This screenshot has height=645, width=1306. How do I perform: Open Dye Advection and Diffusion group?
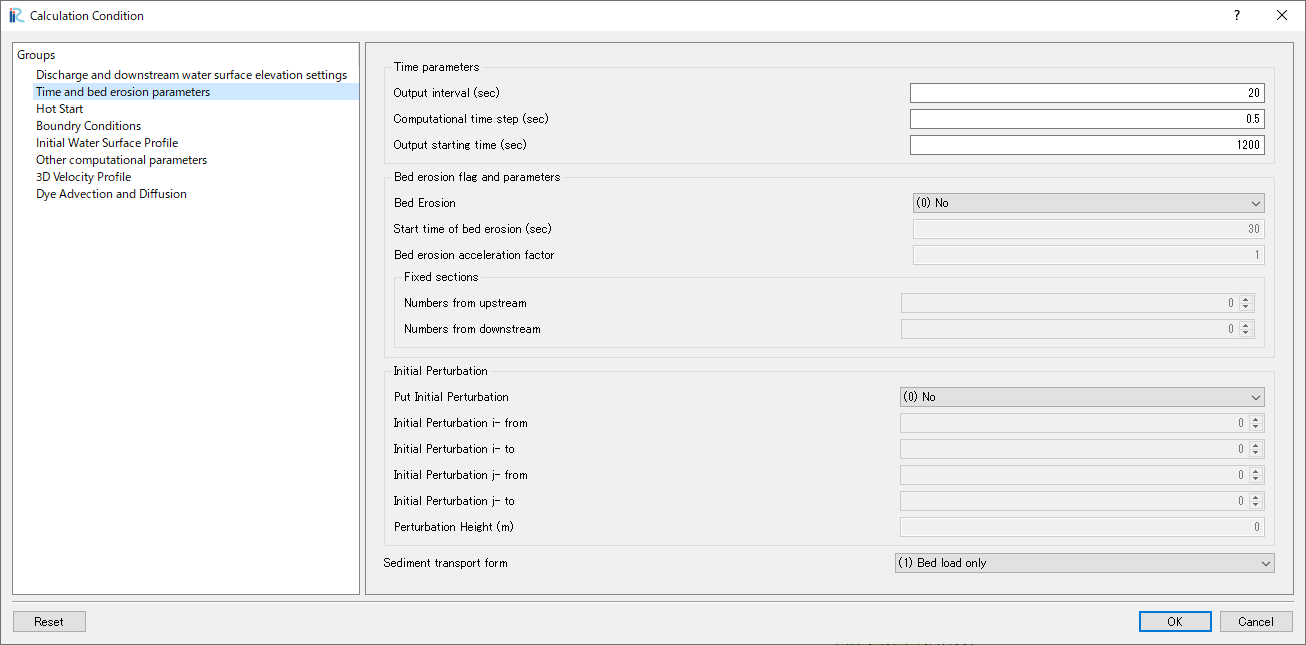coord(111,194)
